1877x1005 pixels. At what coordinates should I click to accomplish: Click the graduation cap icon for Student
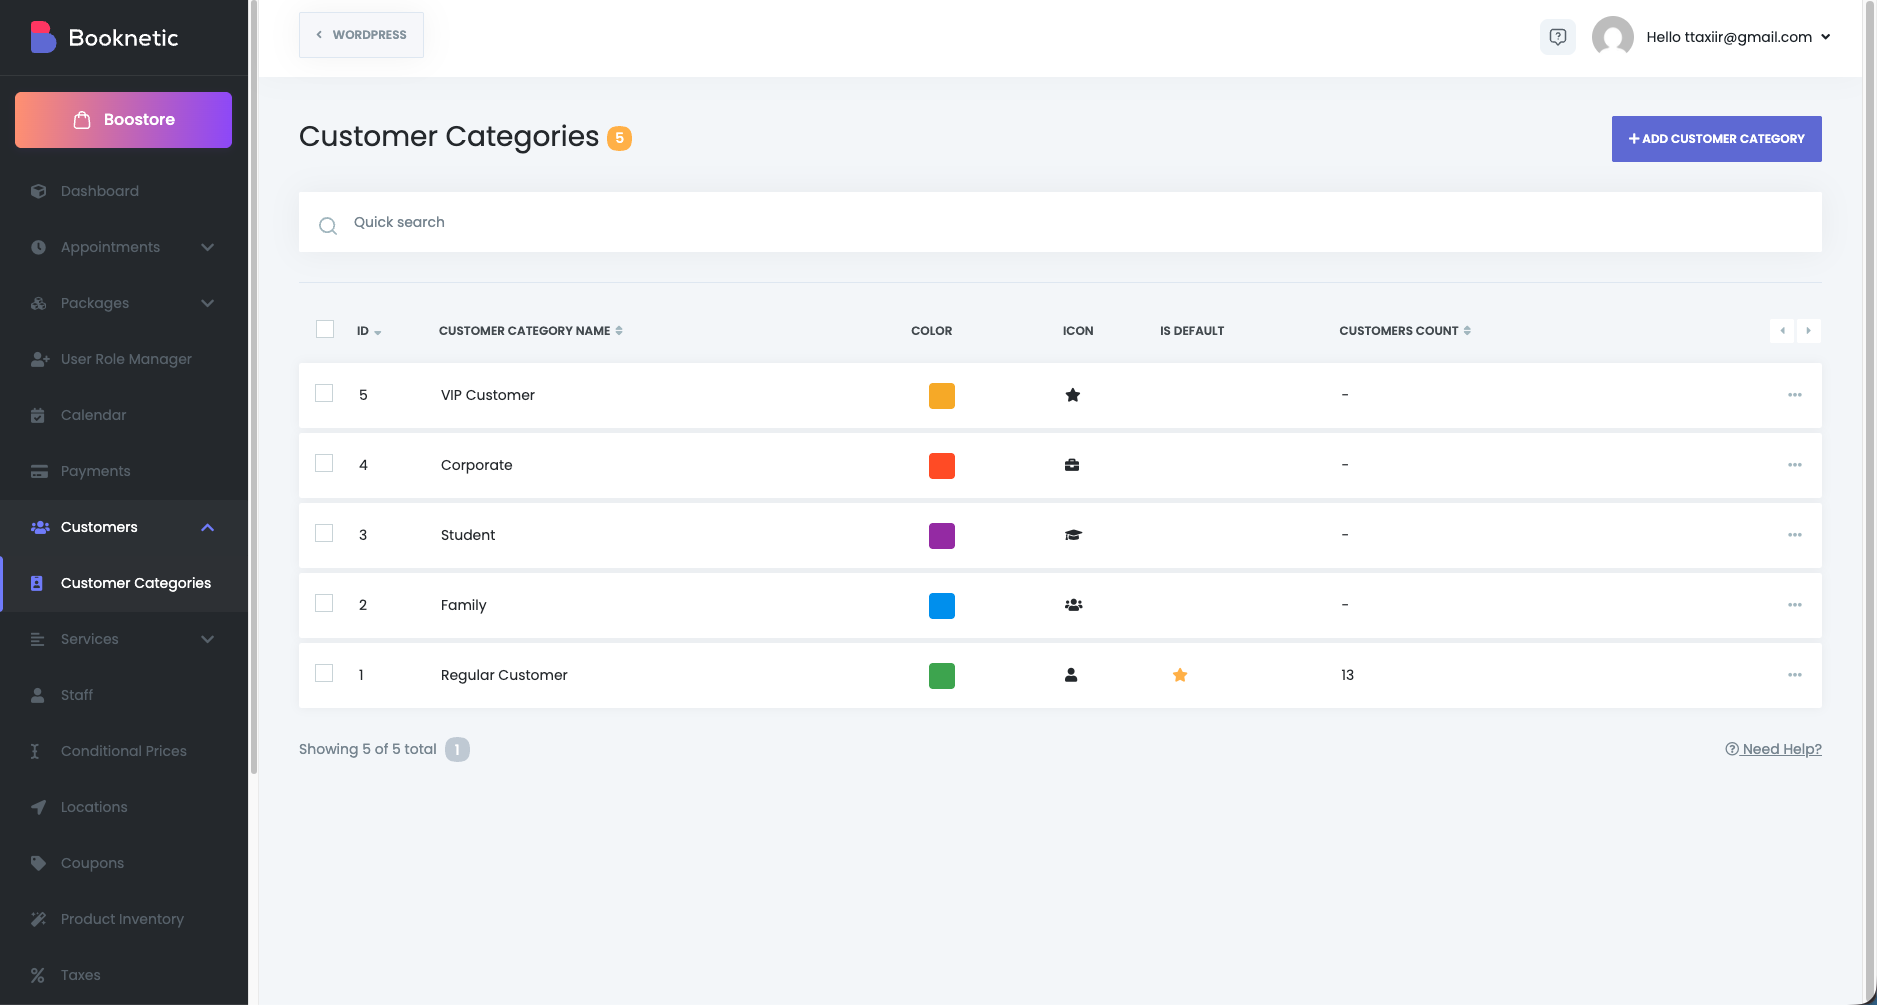(x=1073, y=535)
